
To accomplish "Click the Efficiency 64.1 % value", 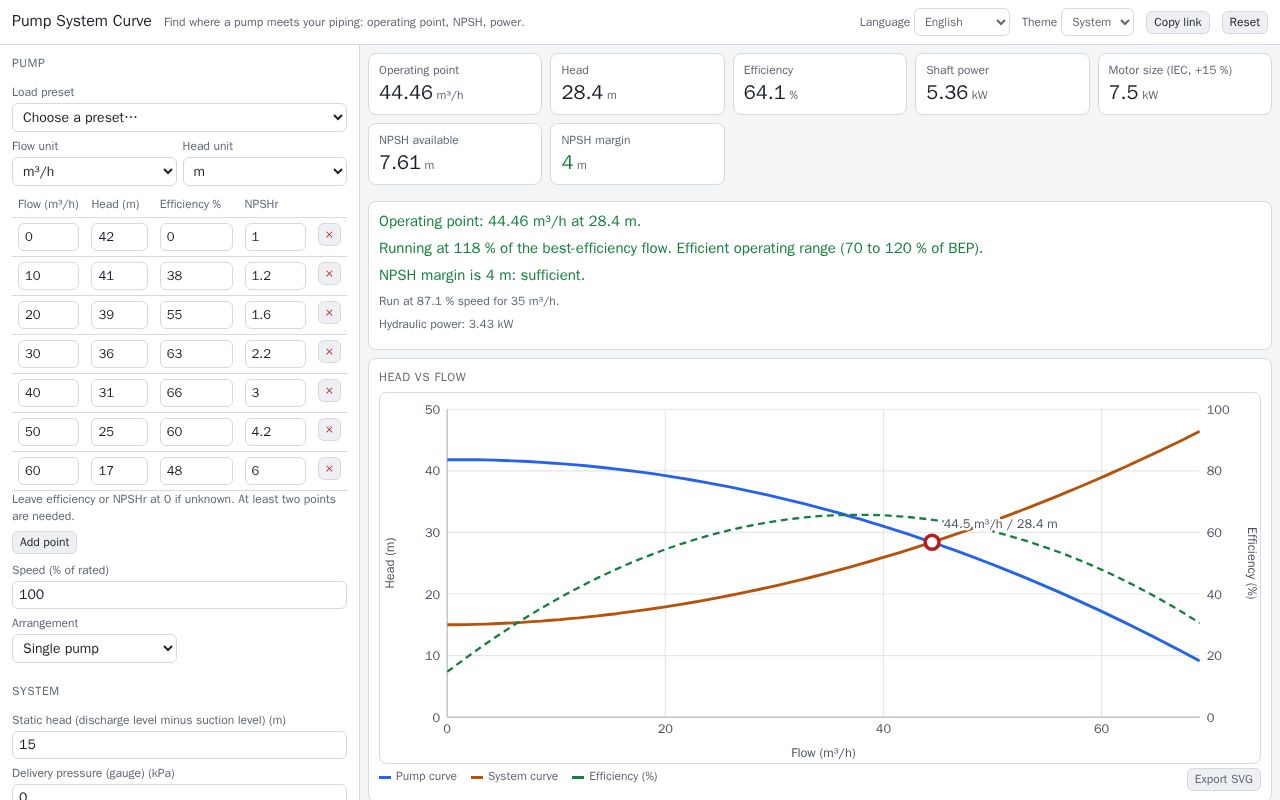I will click(x=771, y=93).
